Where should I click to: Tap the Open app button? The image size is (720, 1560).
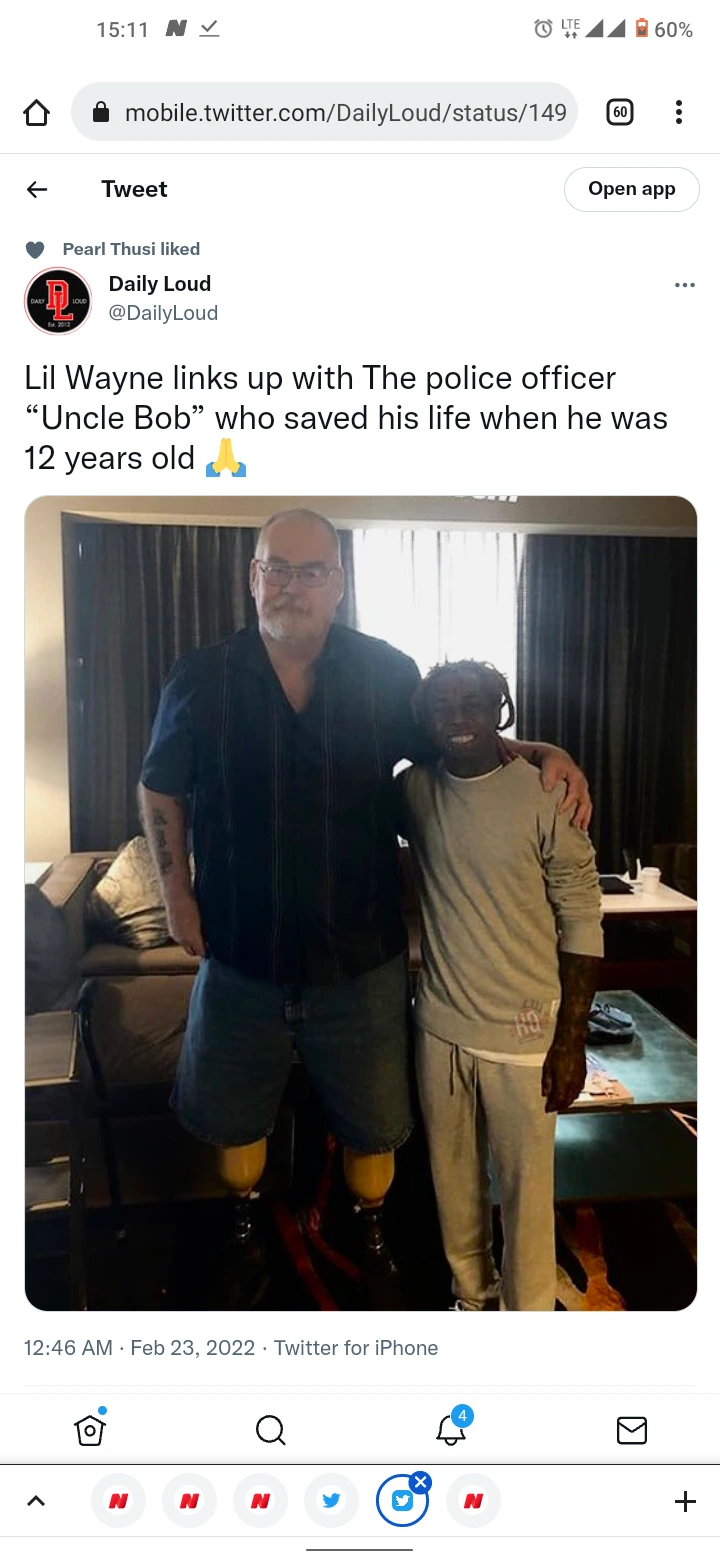click(631, 189)
